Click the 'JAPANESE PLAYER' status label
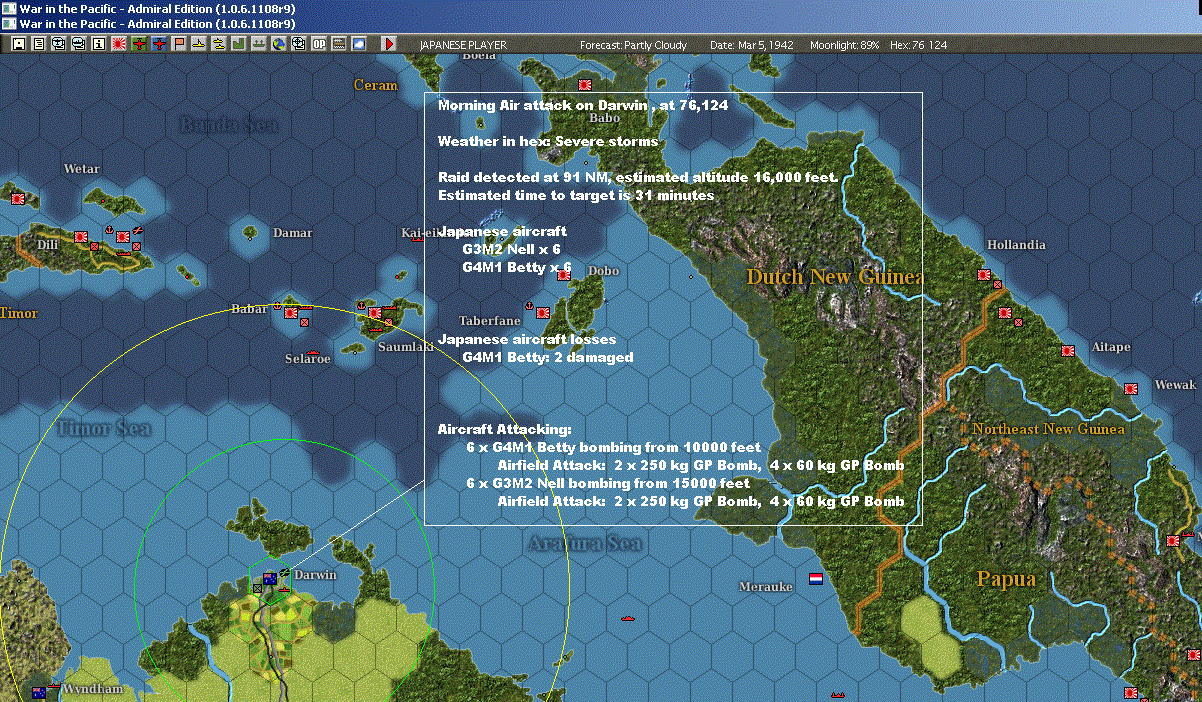The image size is (1202, 702). coord(463,45)
